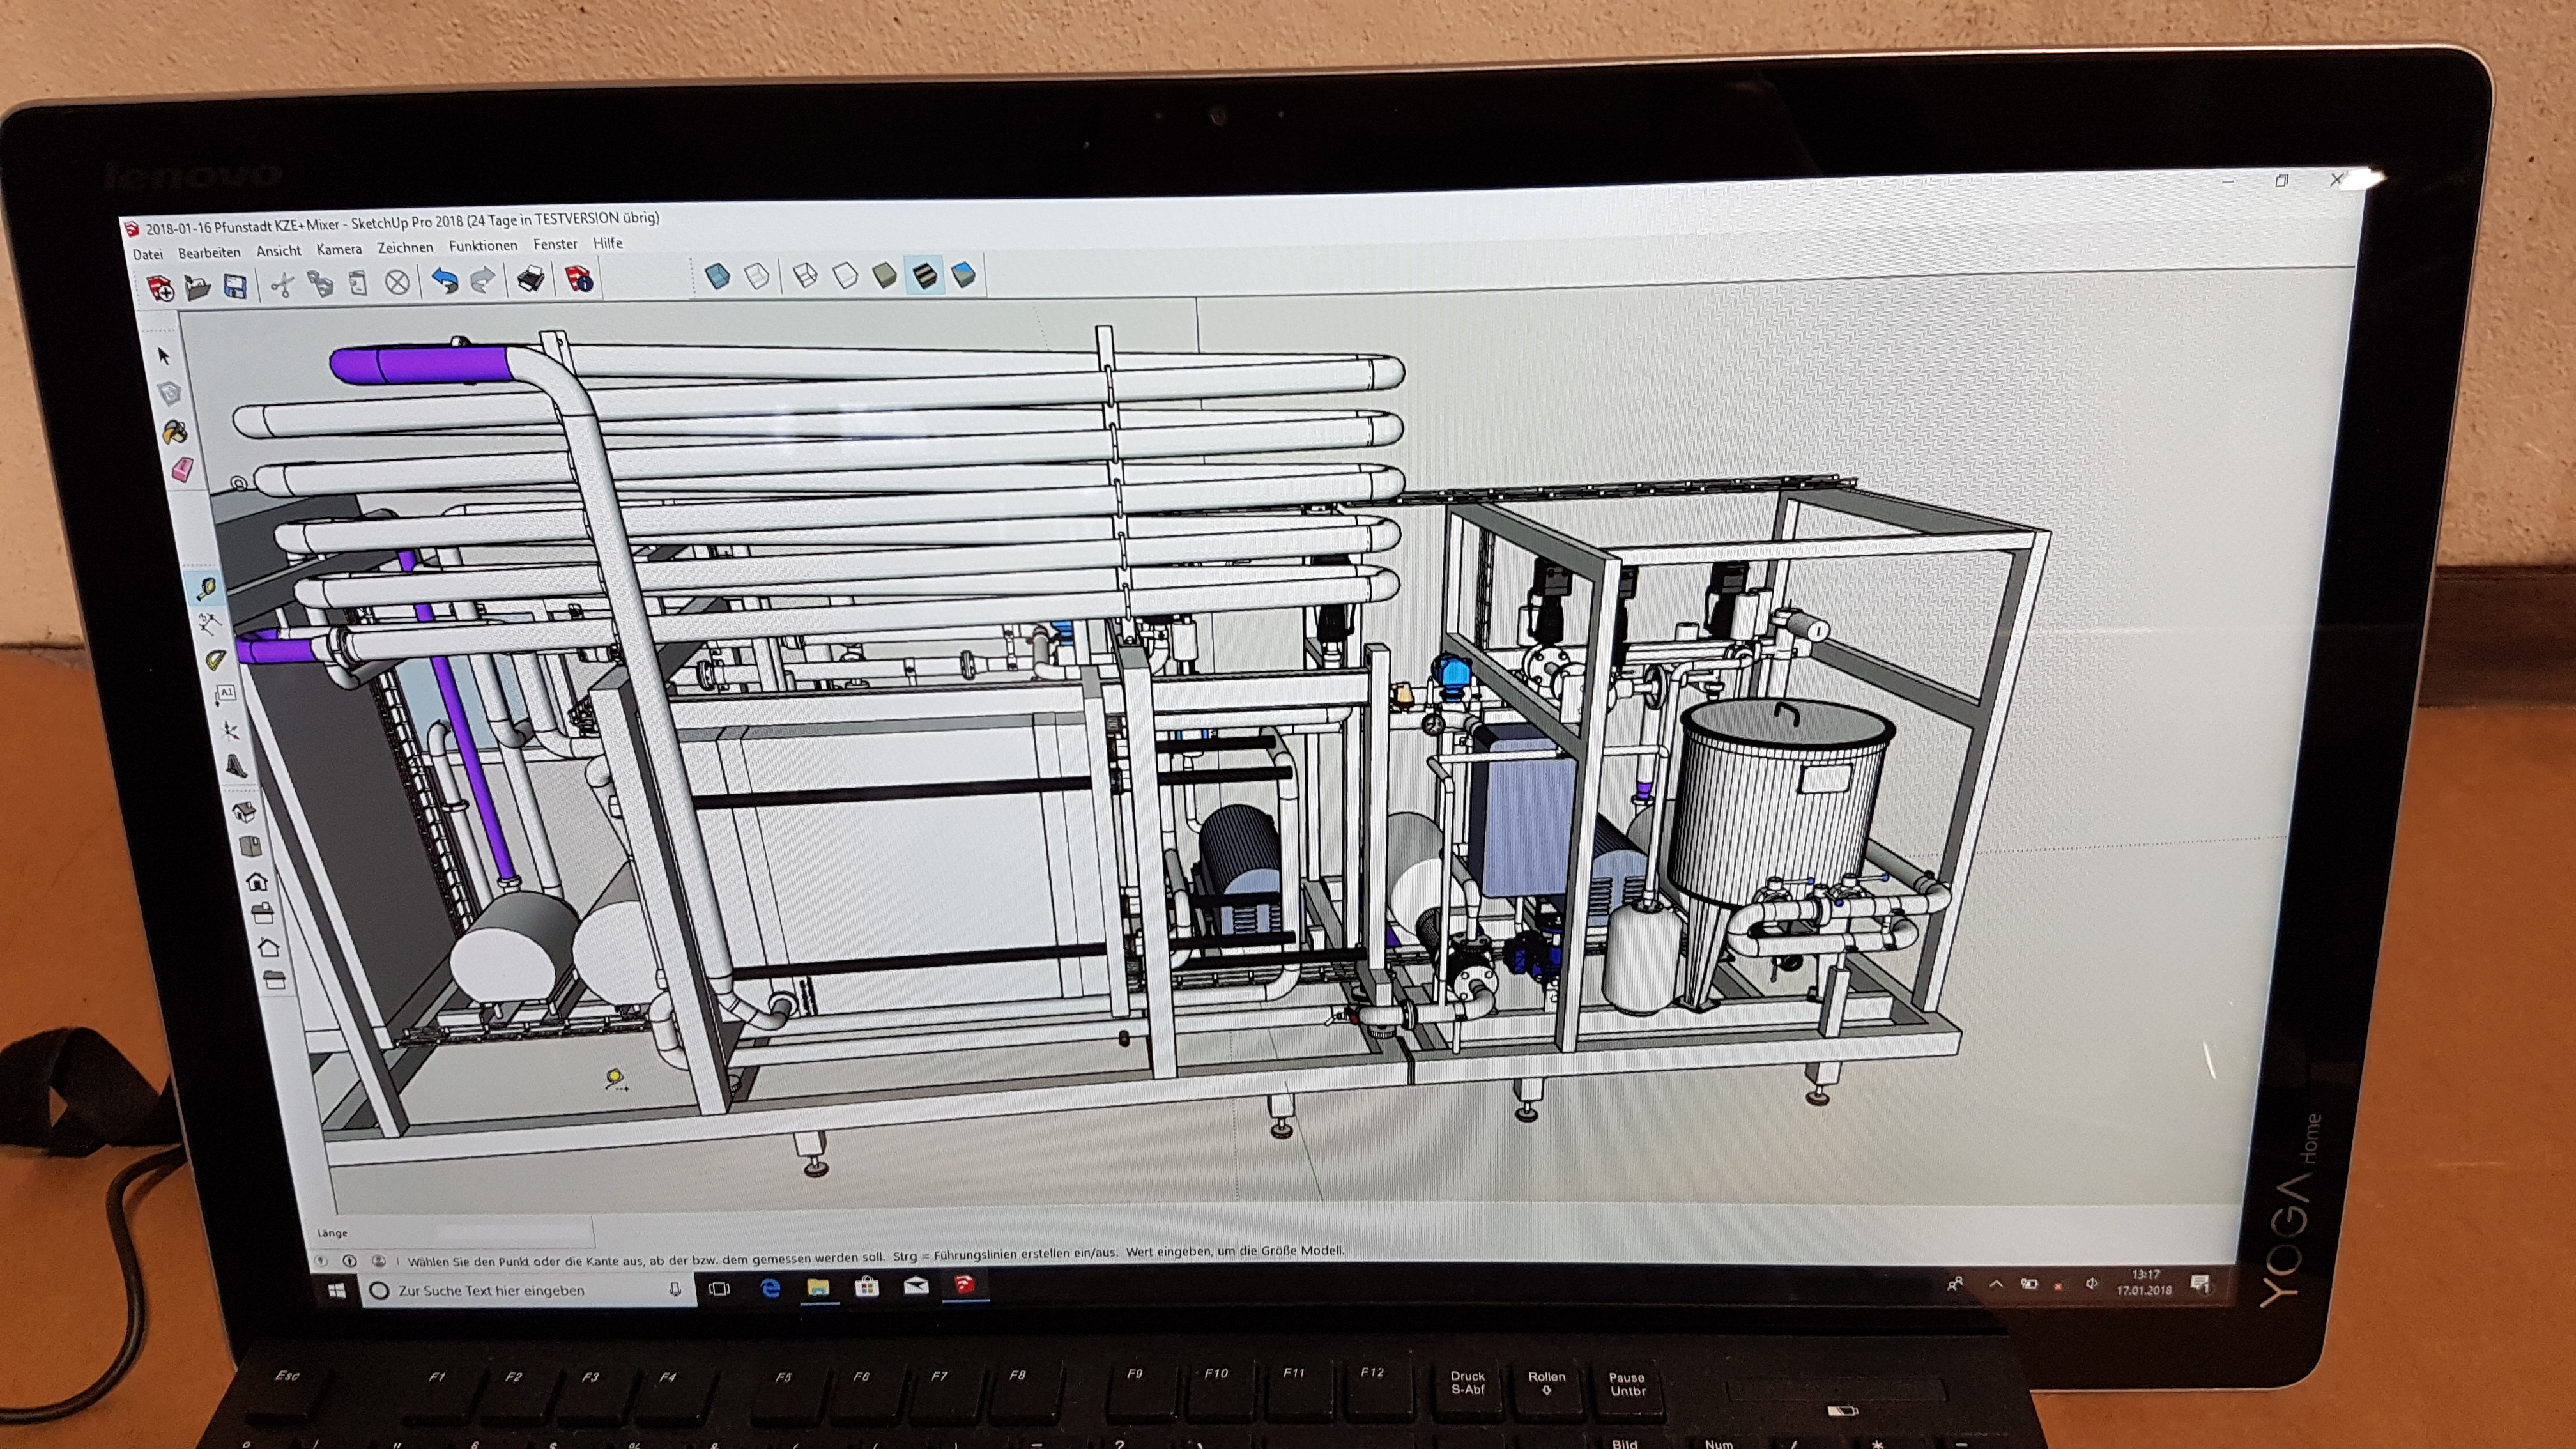The image size is (2576, 1449).
Task: Open a file with the folder icon
Action: click(199, 289)
